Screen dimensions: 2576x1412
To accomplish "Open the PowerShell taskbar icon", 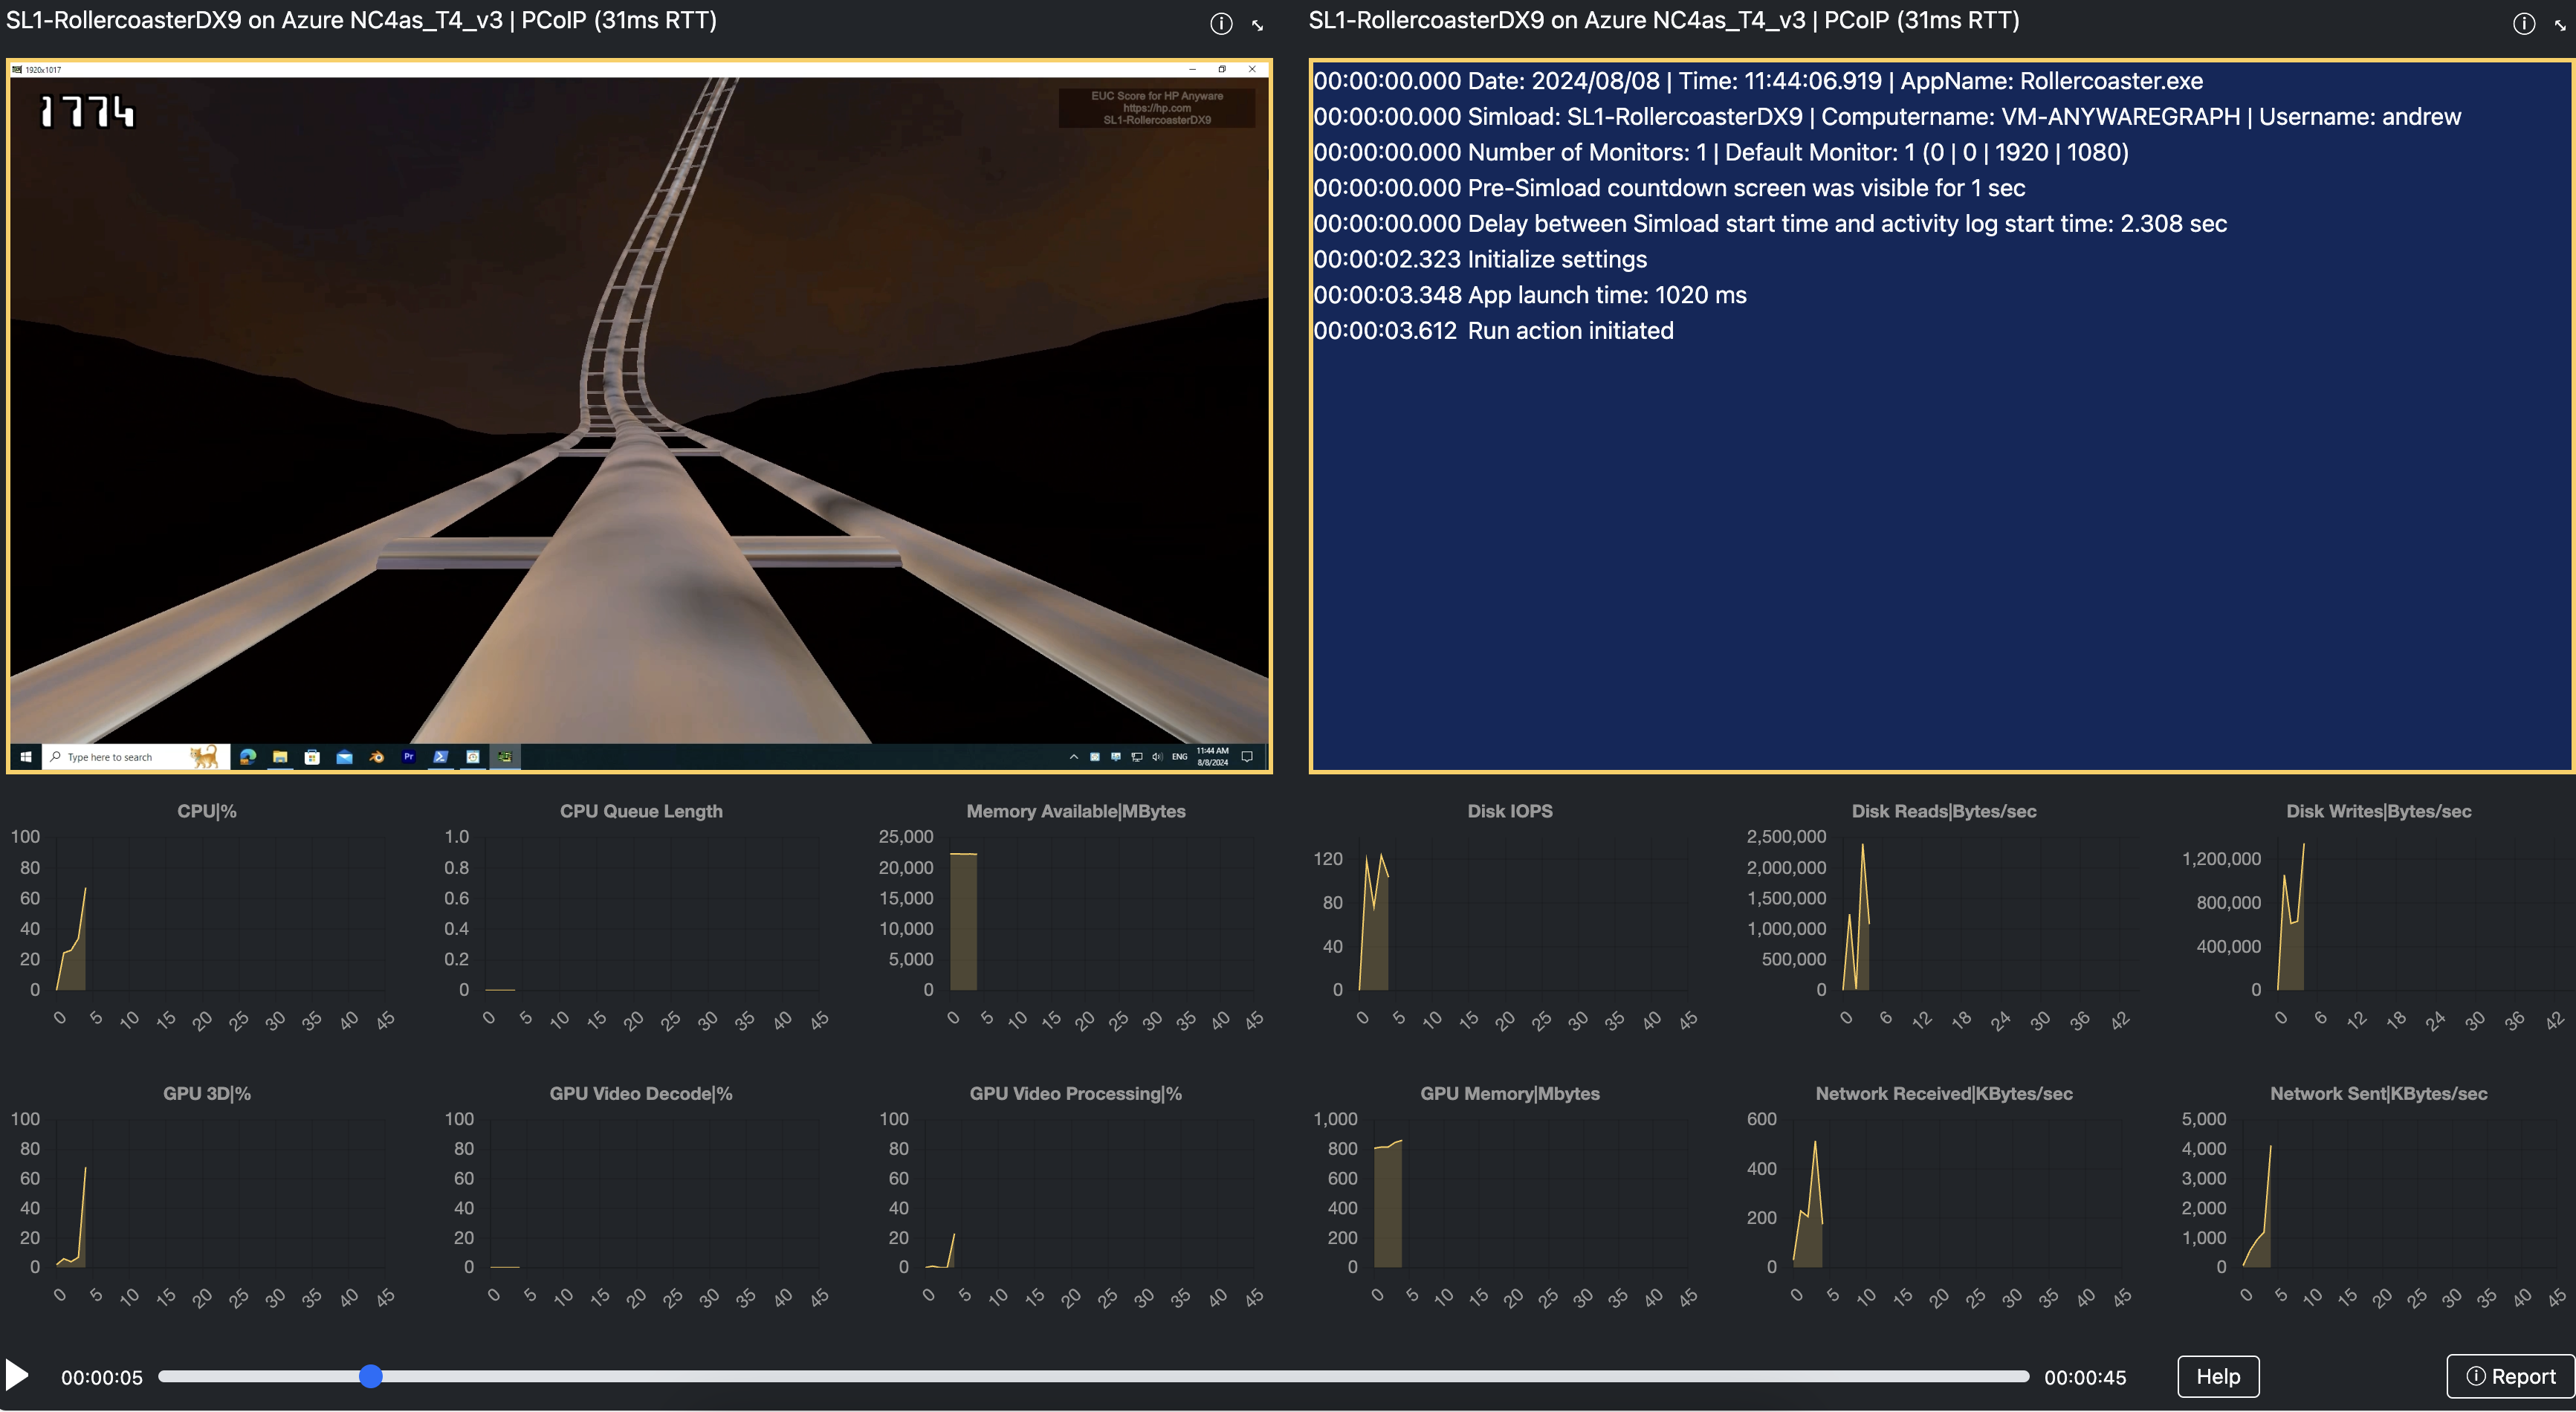I will [441, 757].
